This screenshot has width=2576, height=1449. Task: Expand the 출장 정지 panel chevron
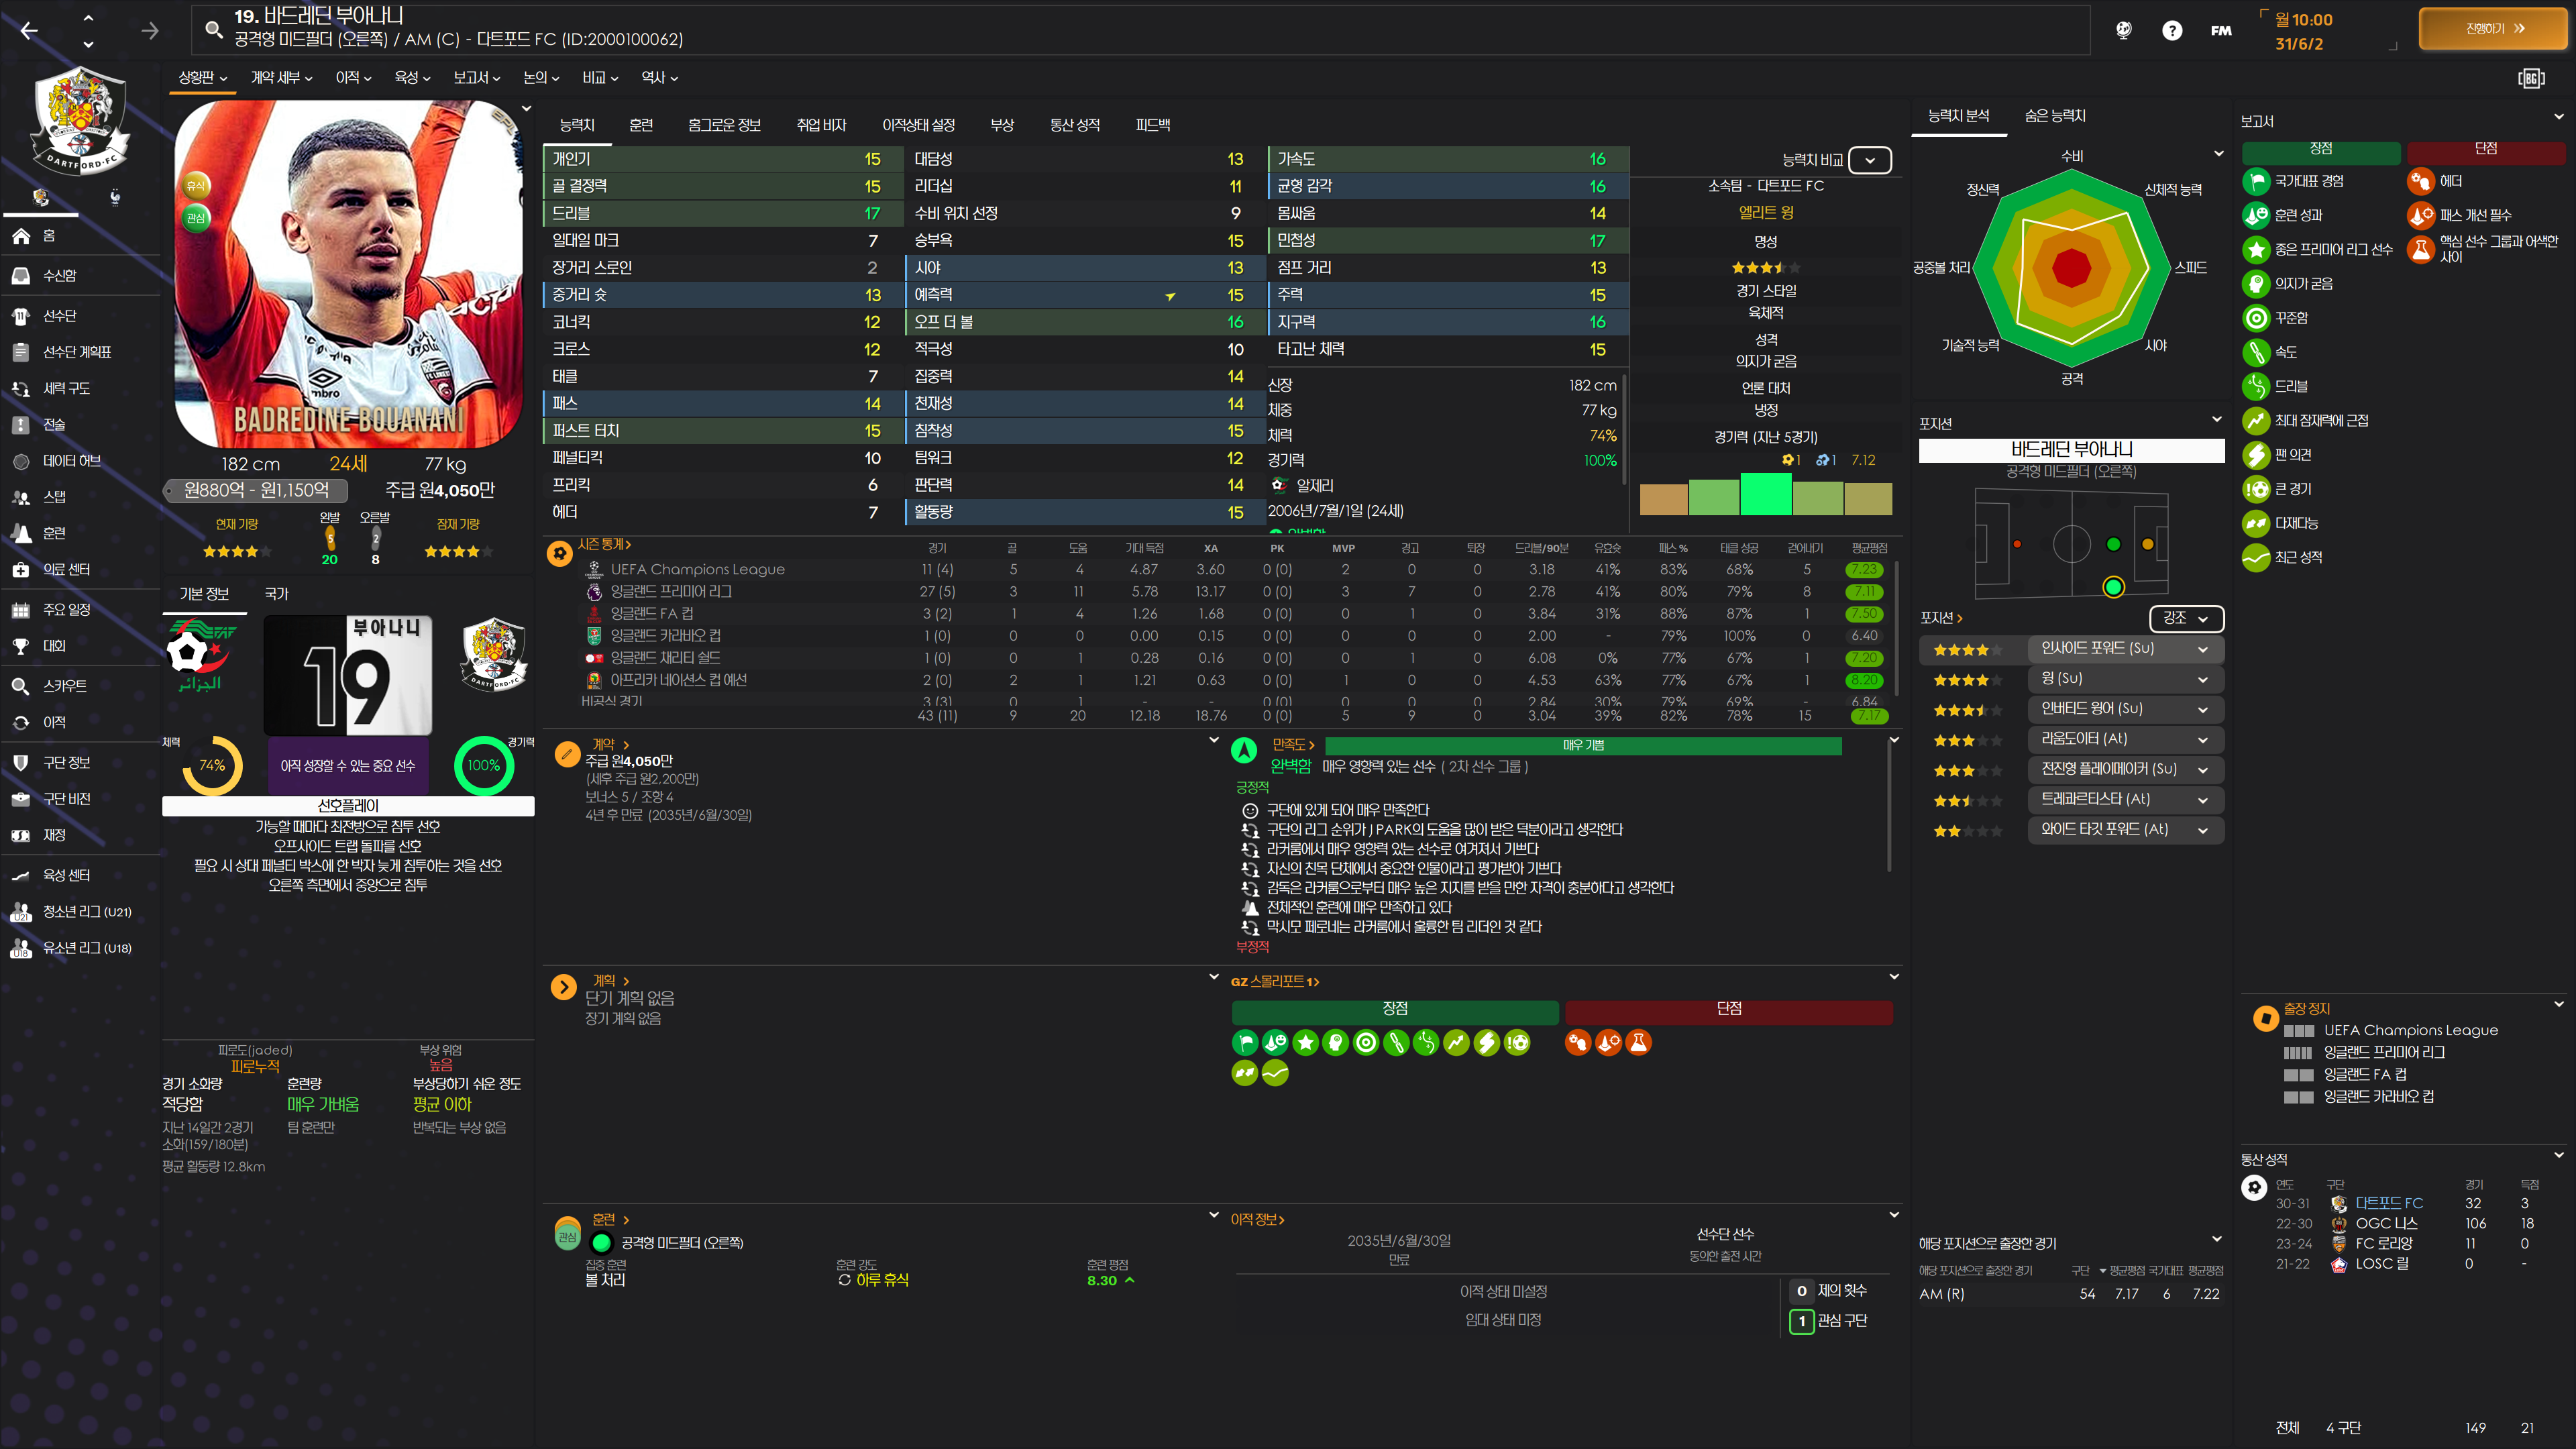(2558, 1004)
